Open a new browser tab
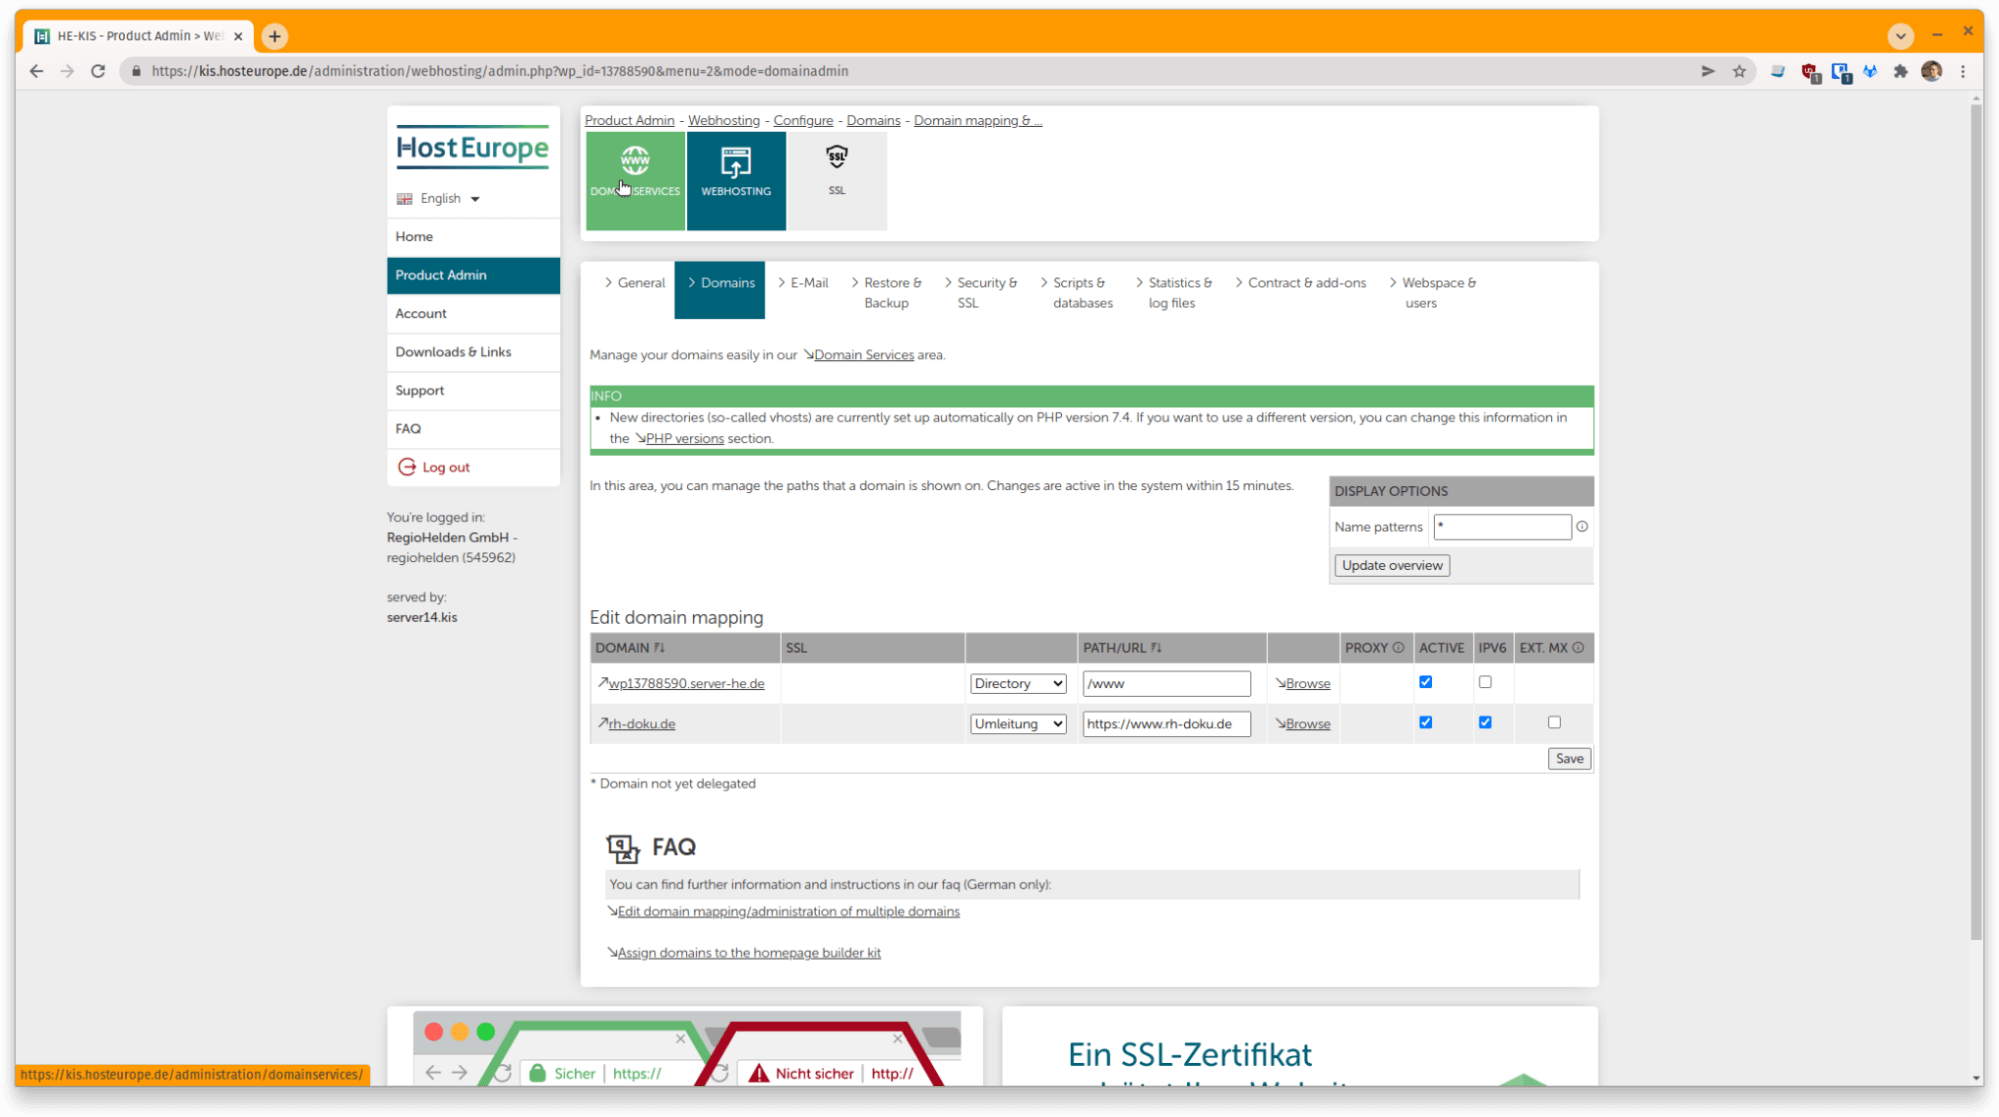1999x1117 pixels. click(x=274, y=36)
